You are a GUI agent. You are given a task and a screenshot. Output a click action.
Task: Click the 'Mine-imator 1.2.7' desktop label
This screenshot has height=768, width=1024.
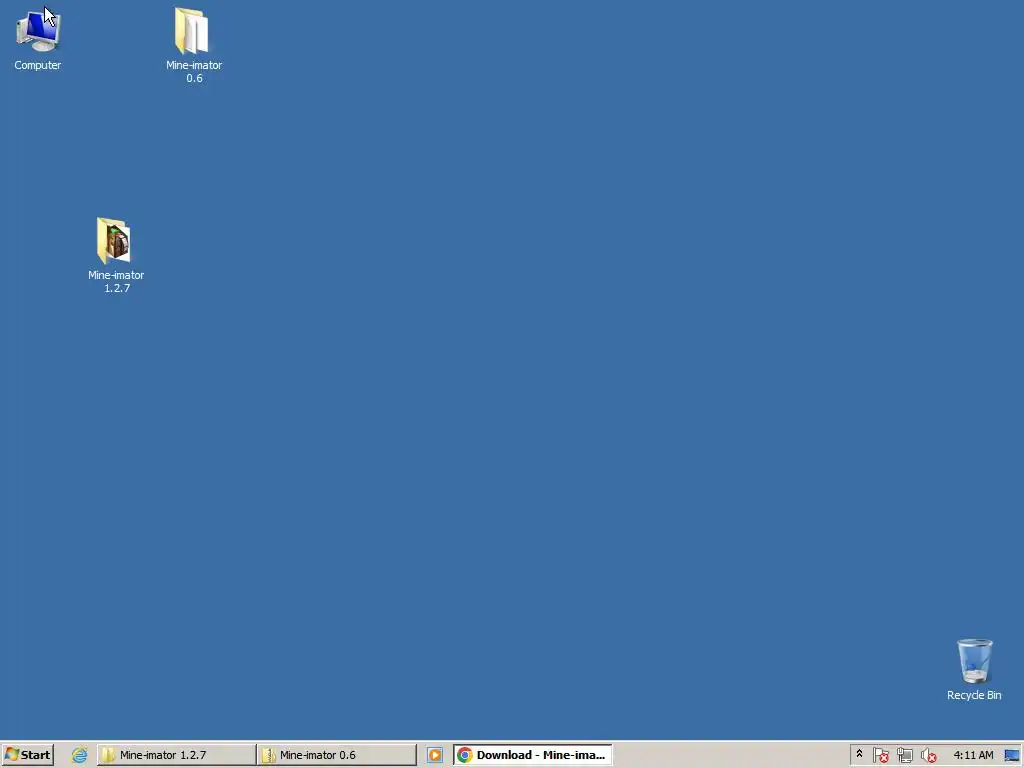(x=116, y=281)
